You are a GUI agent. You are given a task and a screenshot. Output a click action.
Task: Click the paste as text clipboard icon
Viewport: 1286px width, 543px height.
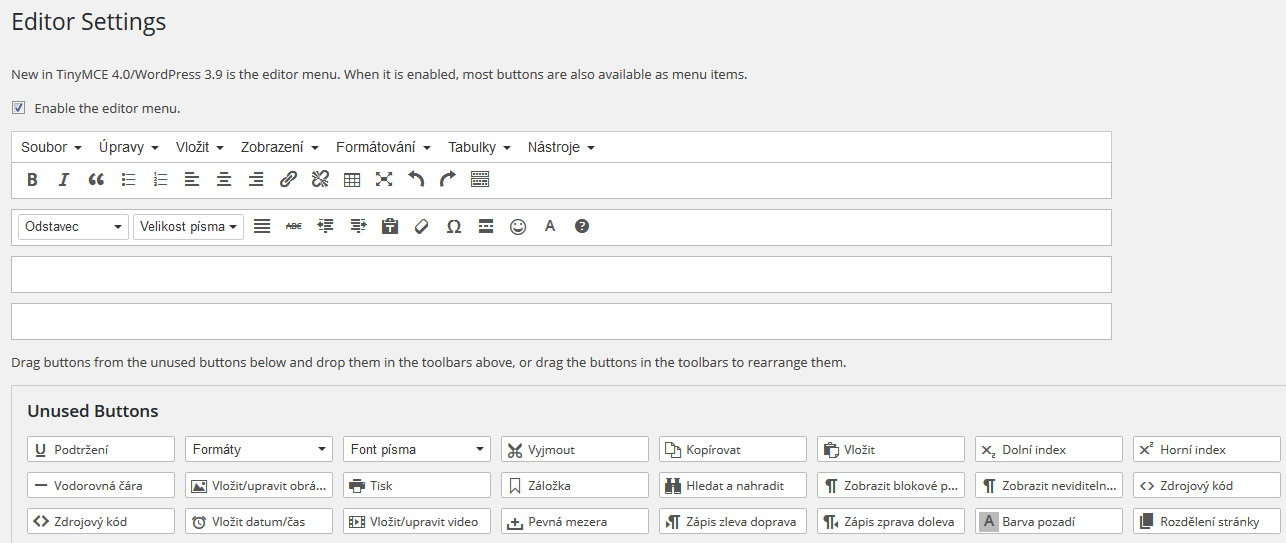point(390,227)
